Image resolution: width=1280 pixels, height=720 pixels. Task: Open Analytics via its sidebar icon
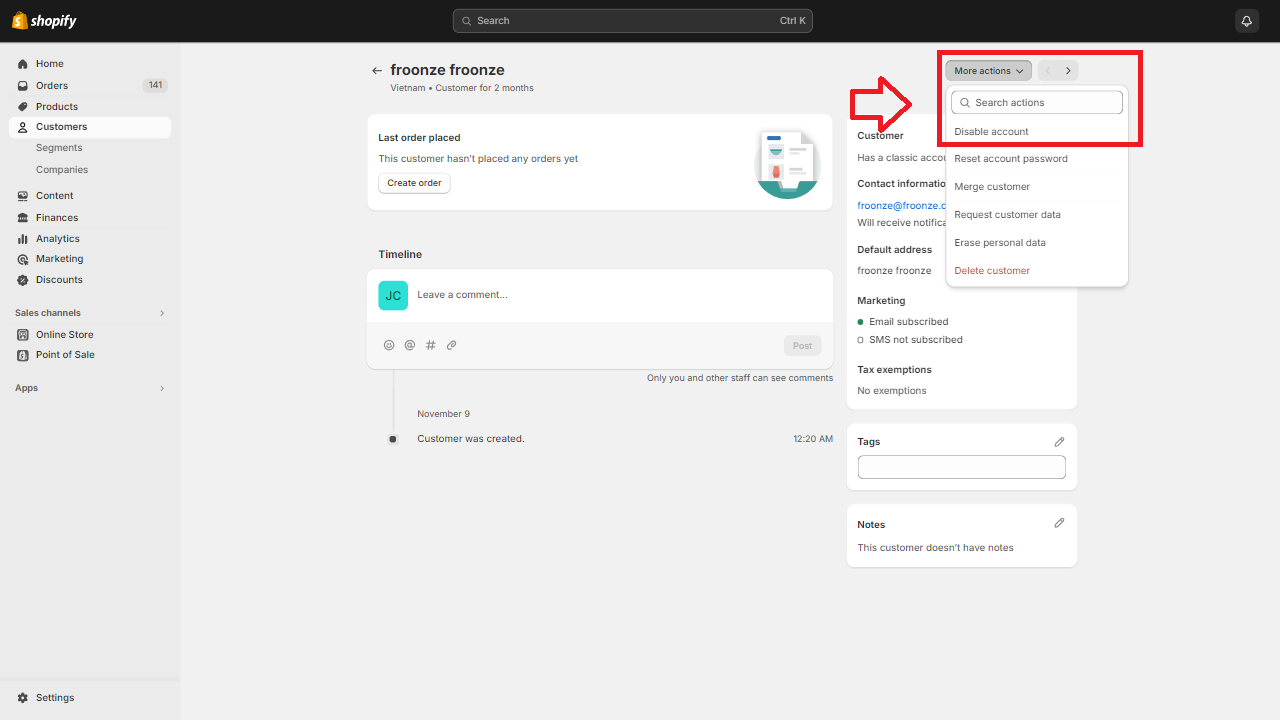tap(22, 238)
